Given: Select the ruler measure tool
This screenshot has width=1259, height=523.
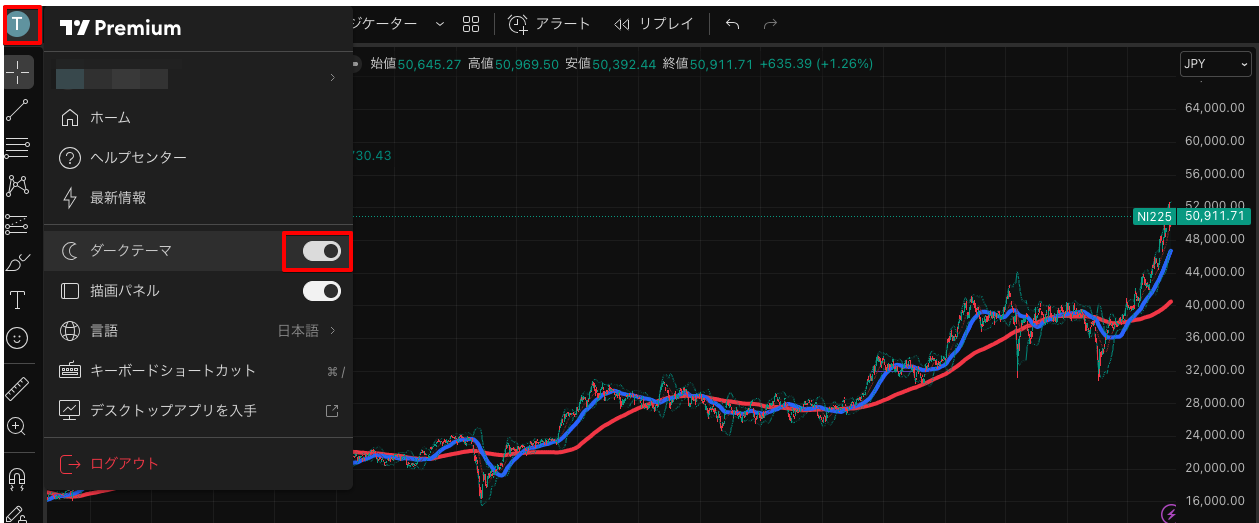Looking at the screenshot, I should pos(18,389).
